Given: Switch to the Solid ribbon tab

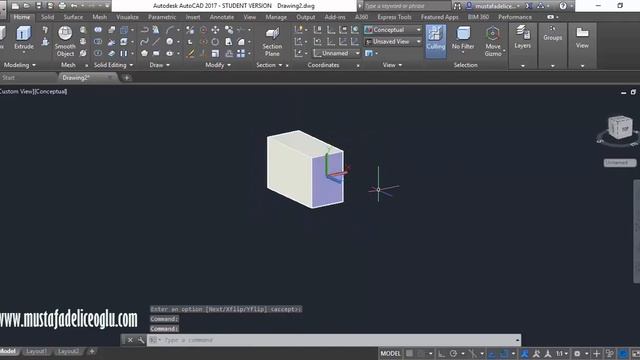Looking at the screenshot, I should point(47,17).
